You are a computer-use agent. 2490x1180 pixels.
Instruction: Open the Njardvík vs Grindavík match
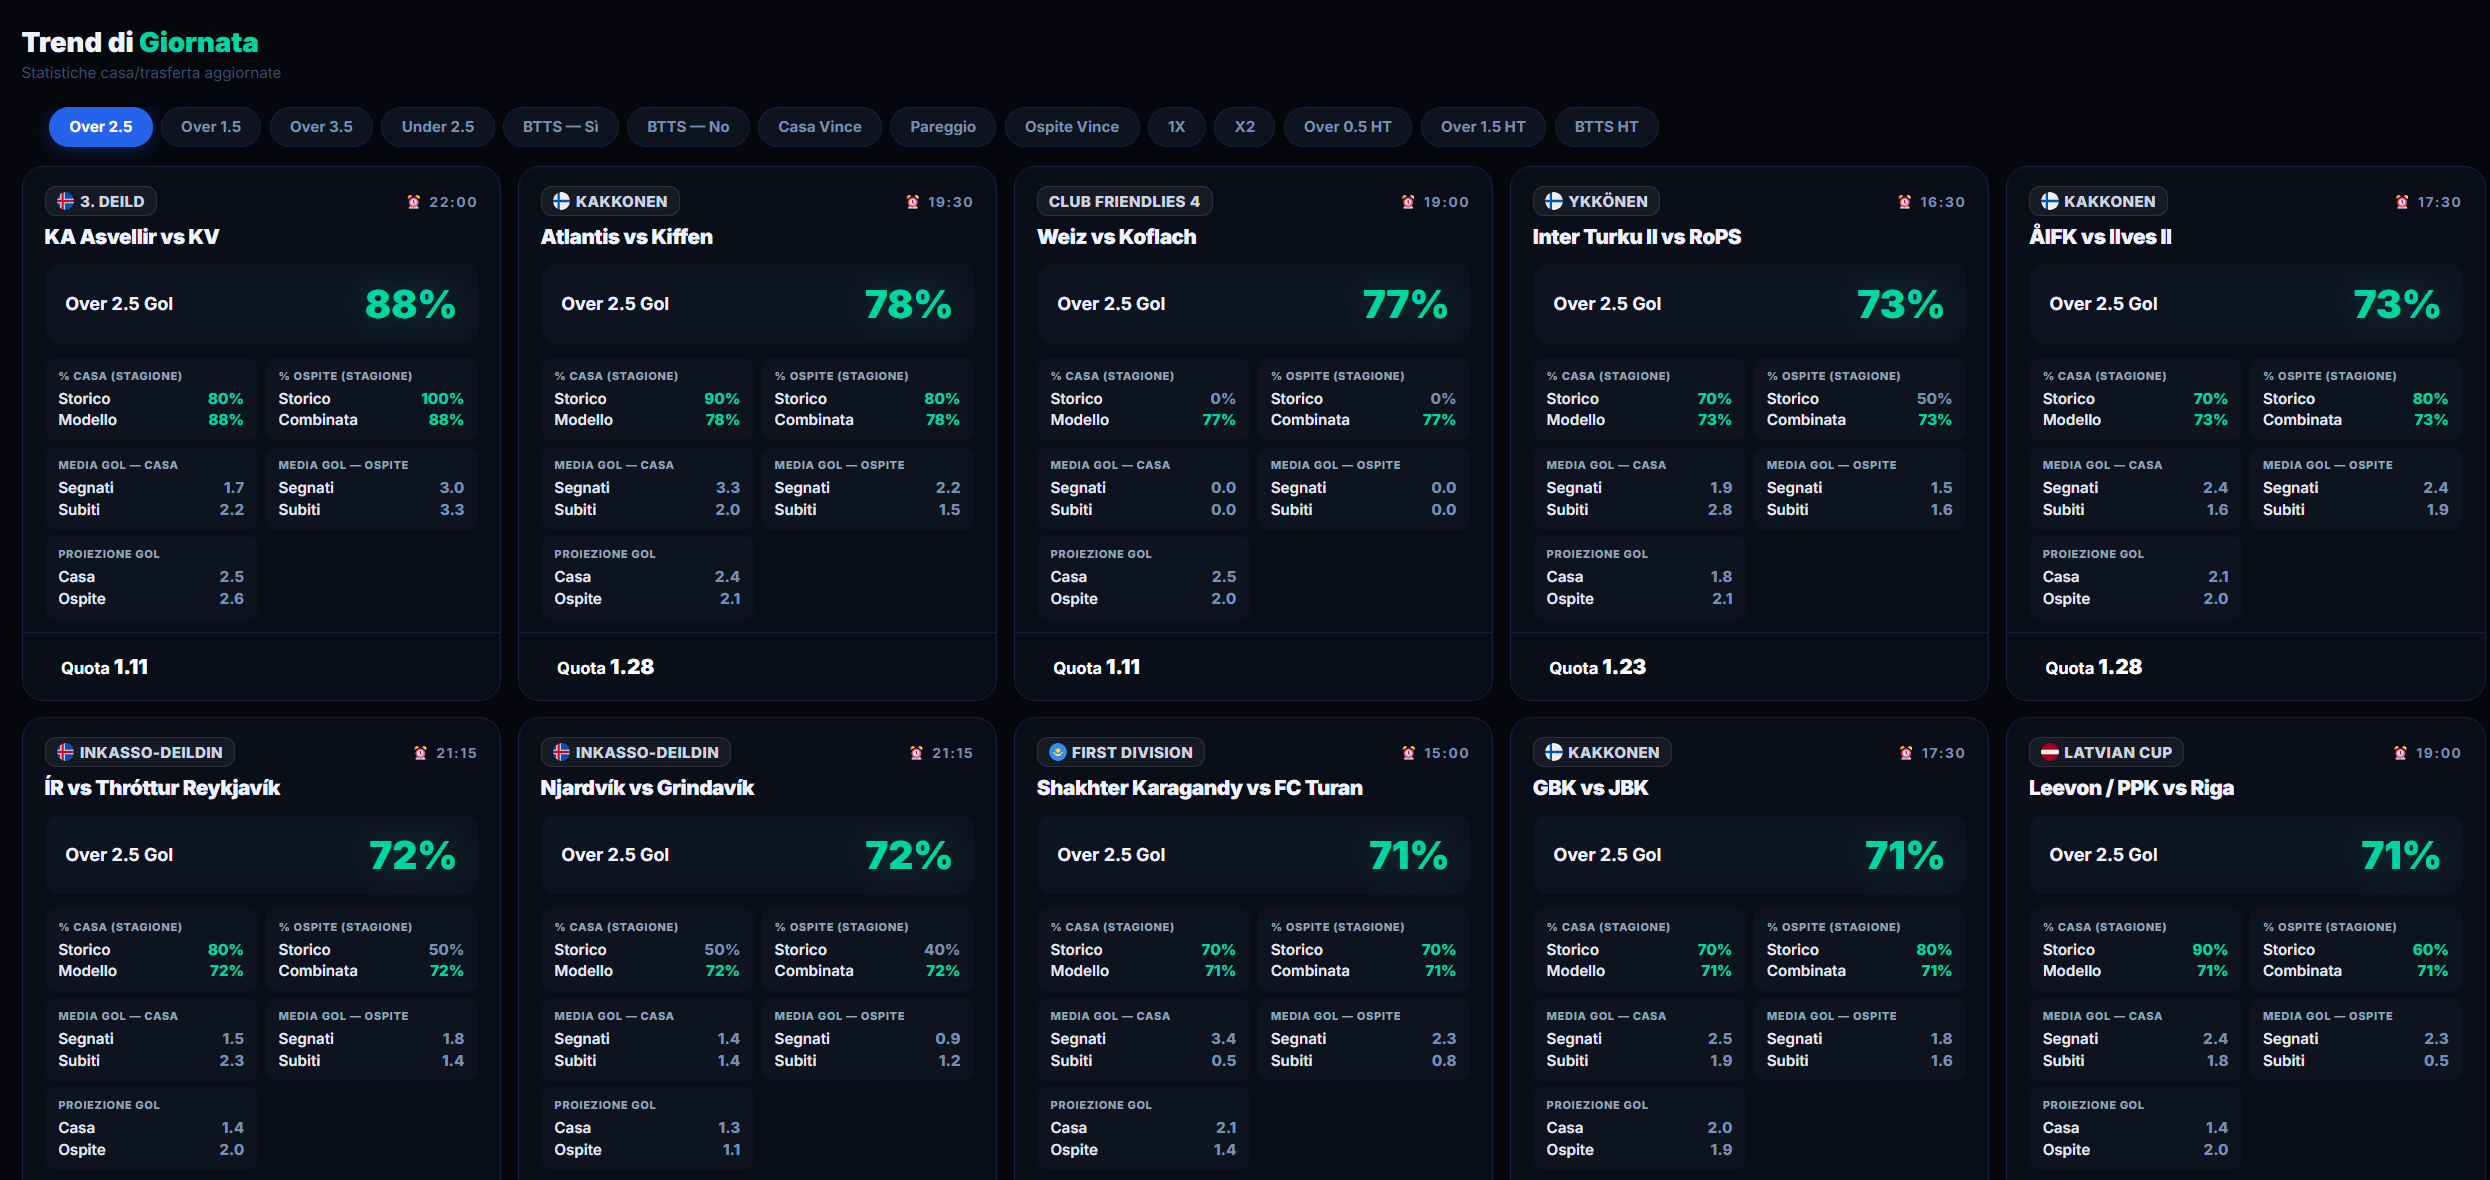647,788
